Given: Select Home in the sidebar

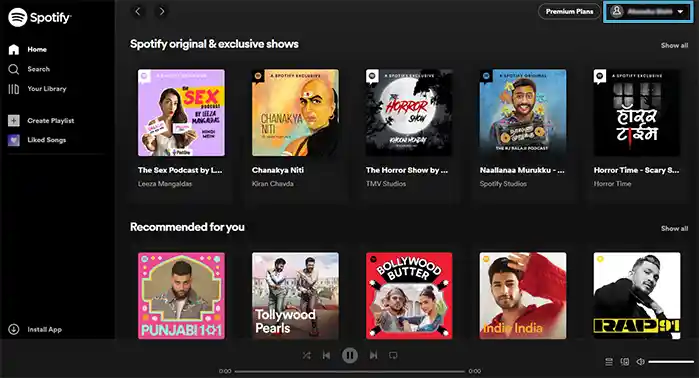Looking at the screenshot, I should 37,49.
